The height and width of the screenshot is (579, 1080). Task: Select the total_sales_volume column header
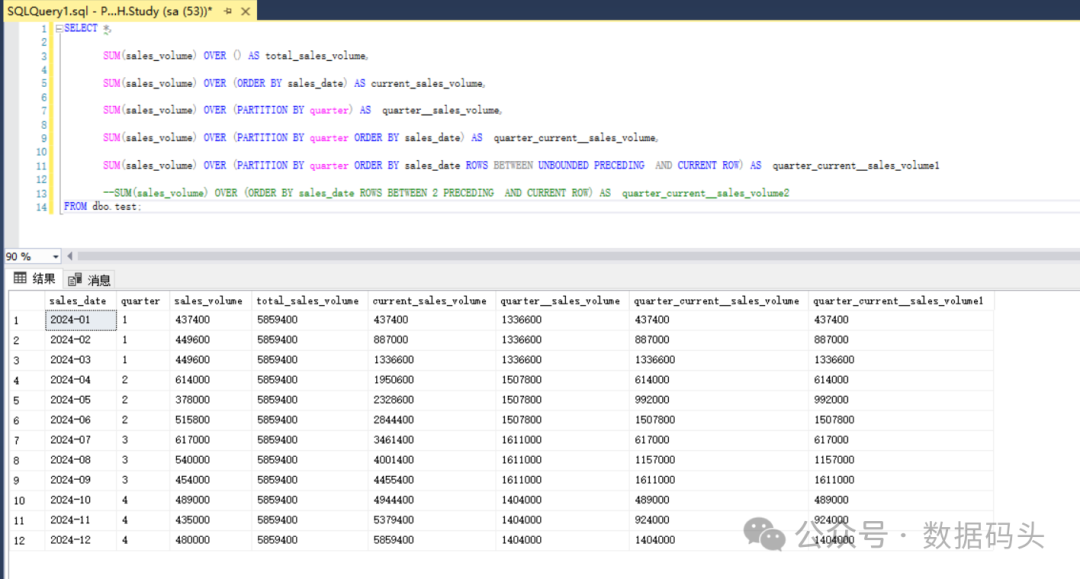[x=309, y=301]
